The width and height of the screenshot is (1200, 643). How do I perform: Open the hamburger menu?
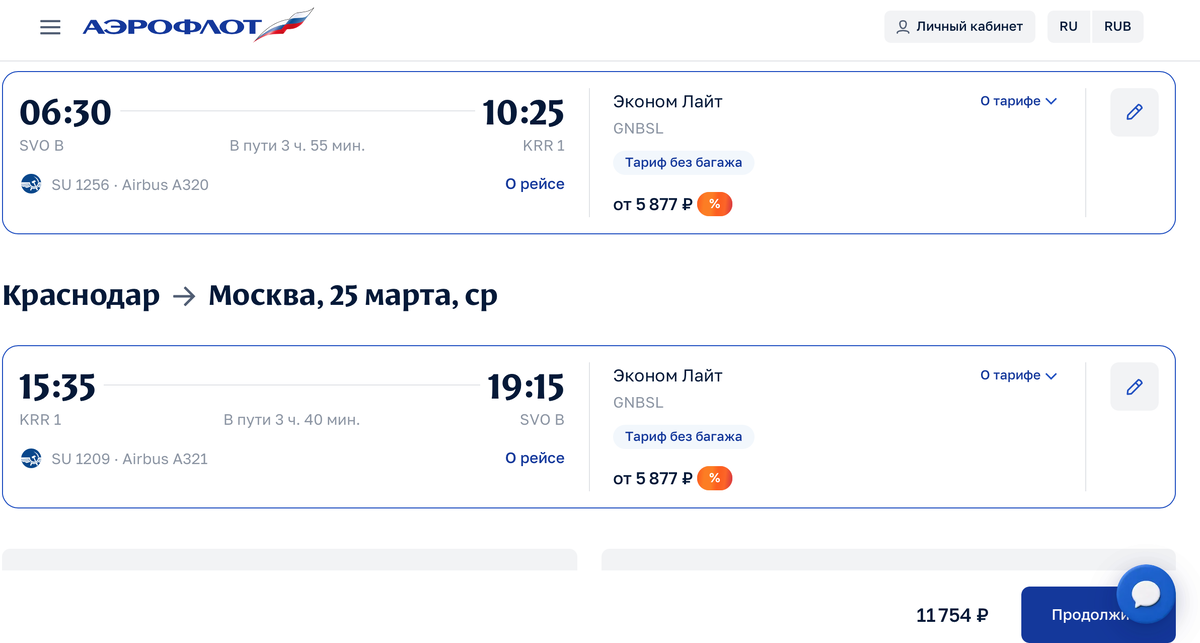[50, 27]
